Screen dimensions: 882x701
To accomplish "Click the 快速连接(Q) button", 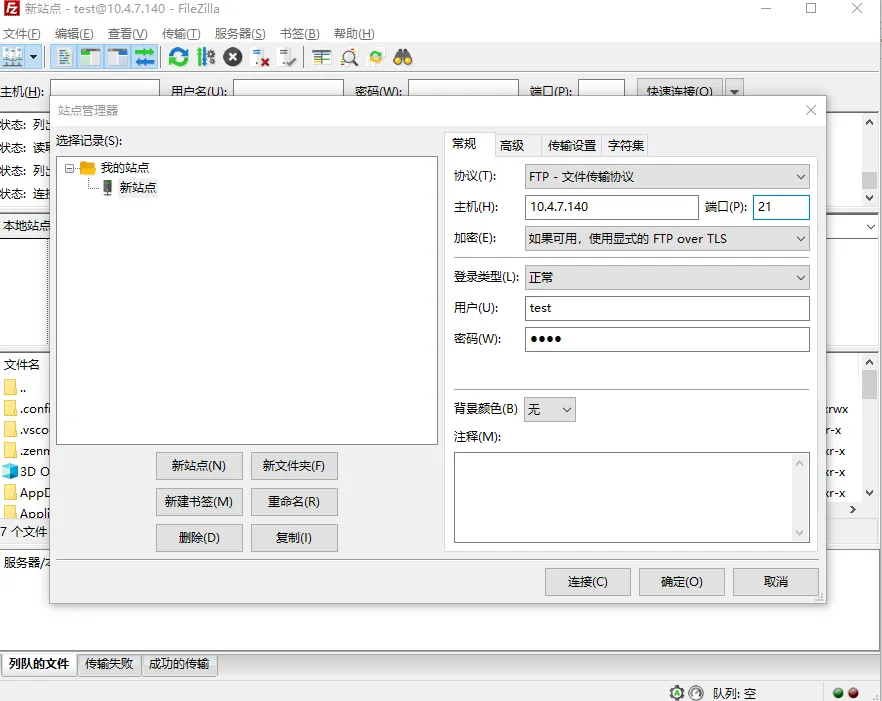I will [680, 90].
